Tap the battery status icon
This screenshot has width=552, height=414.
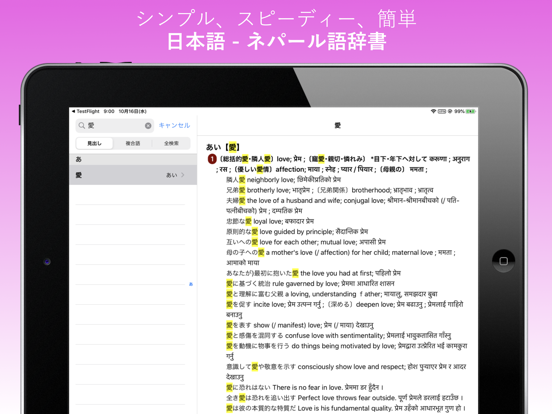point(471,111)
